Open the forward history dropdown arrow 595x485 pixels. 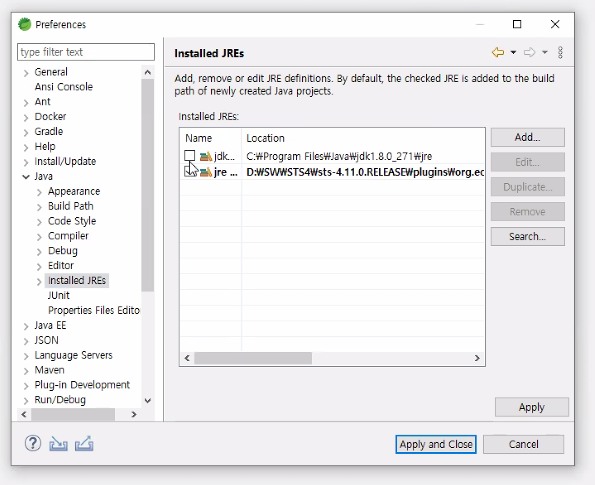545,52
